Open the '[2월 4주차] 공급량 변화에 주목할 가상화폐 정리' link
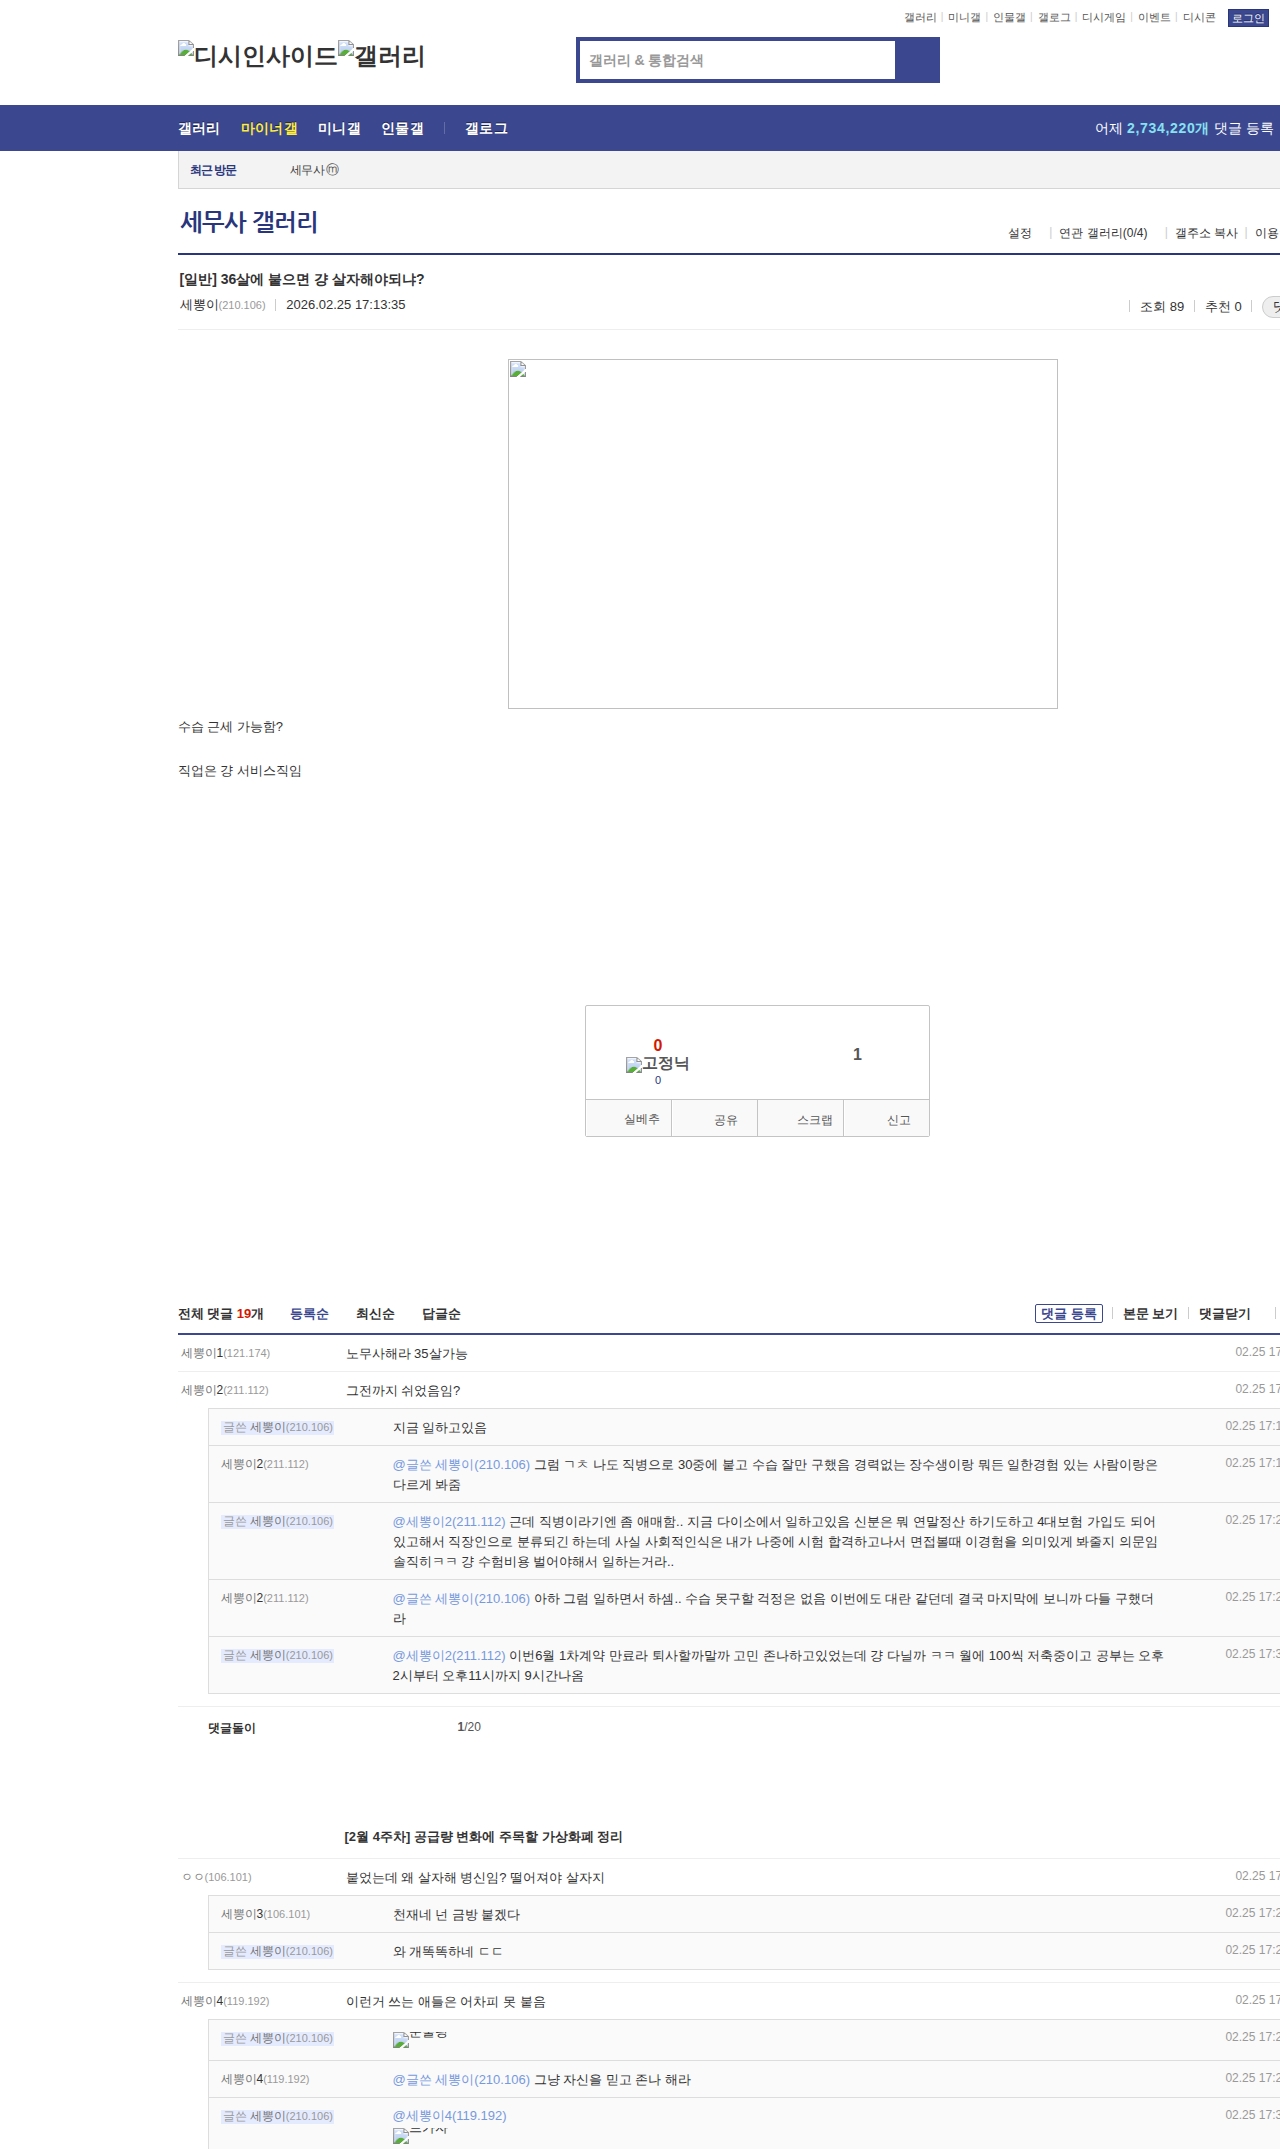This screenshot has height=2149, width=1280. (x=483, y=1837)
